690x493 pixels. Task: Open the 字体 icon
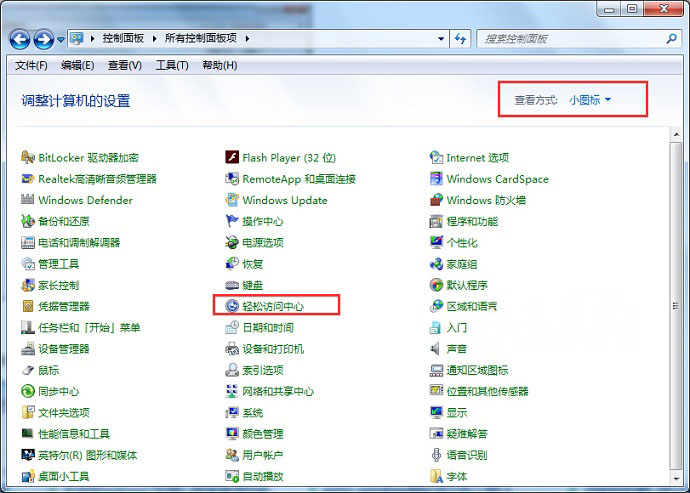pos(436,476)
